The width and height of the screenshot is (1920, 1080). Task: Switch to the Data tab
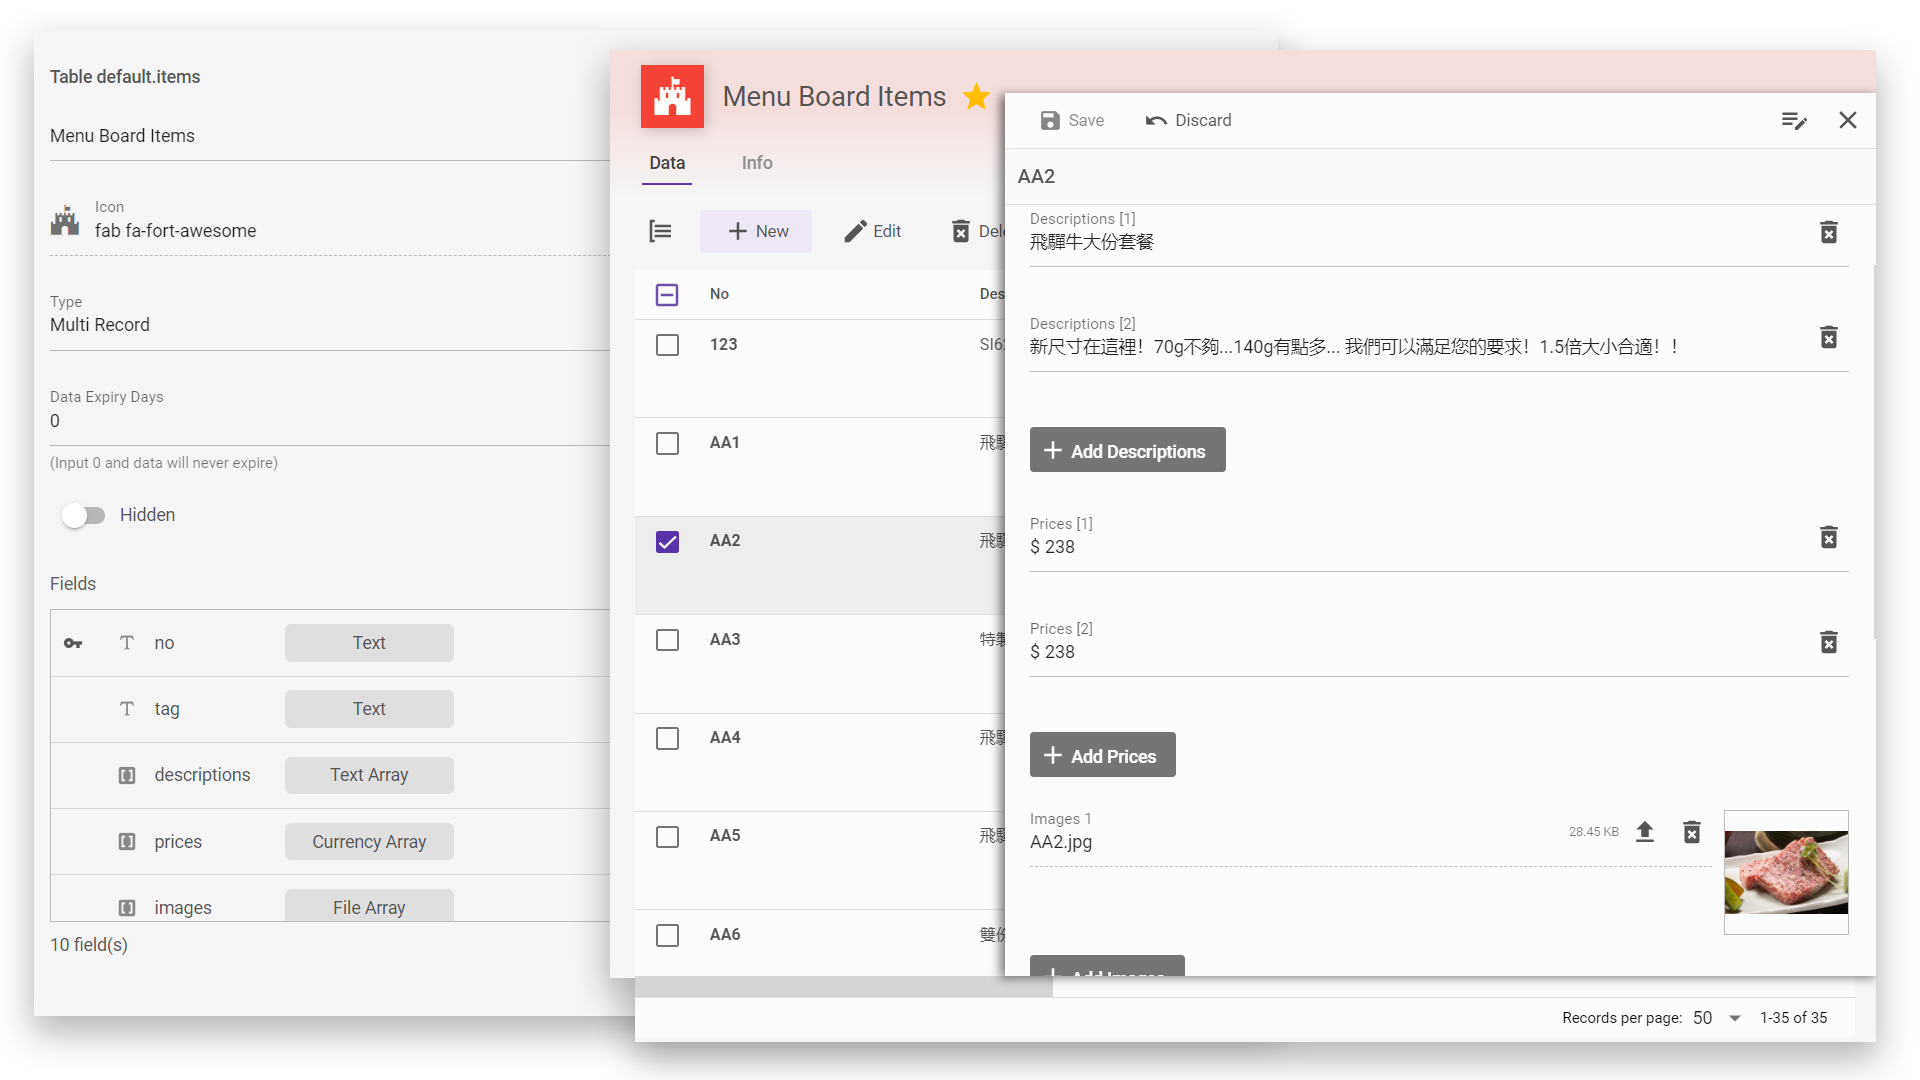click(667, 163)
